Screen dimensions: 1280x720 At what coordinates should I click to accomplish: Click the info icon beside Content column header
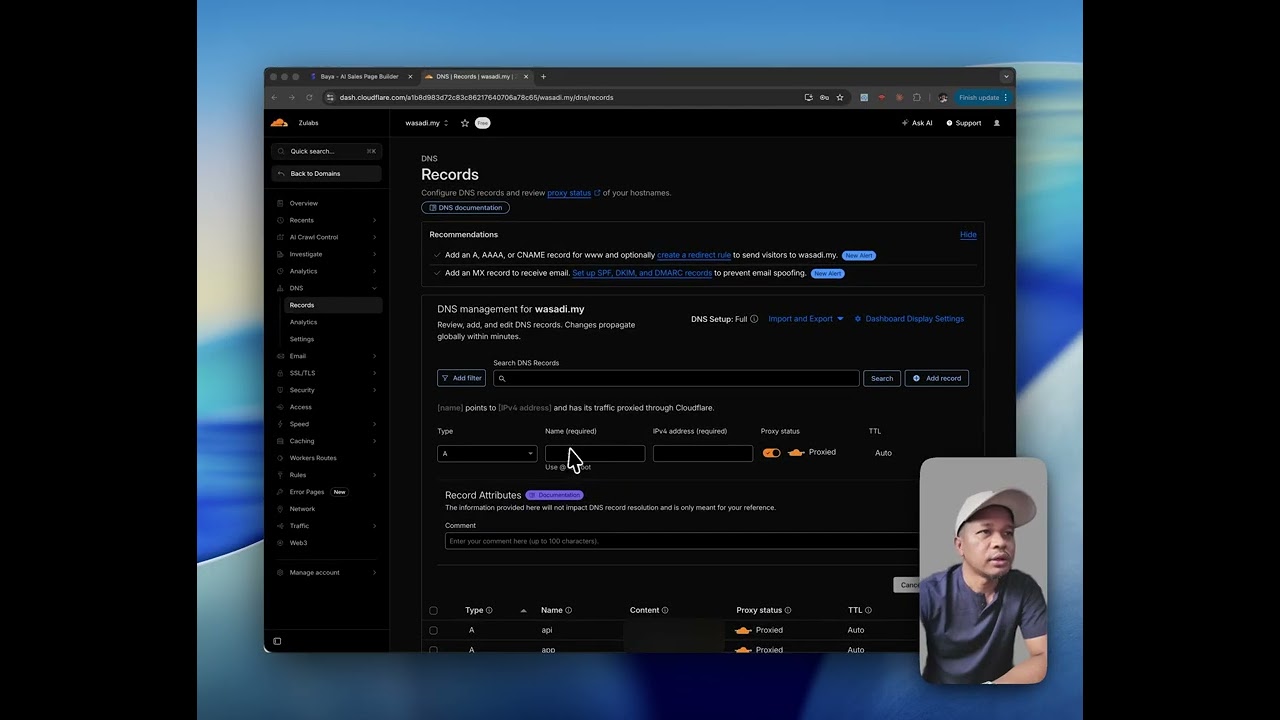pyautogui.click(x=665, y=610)
